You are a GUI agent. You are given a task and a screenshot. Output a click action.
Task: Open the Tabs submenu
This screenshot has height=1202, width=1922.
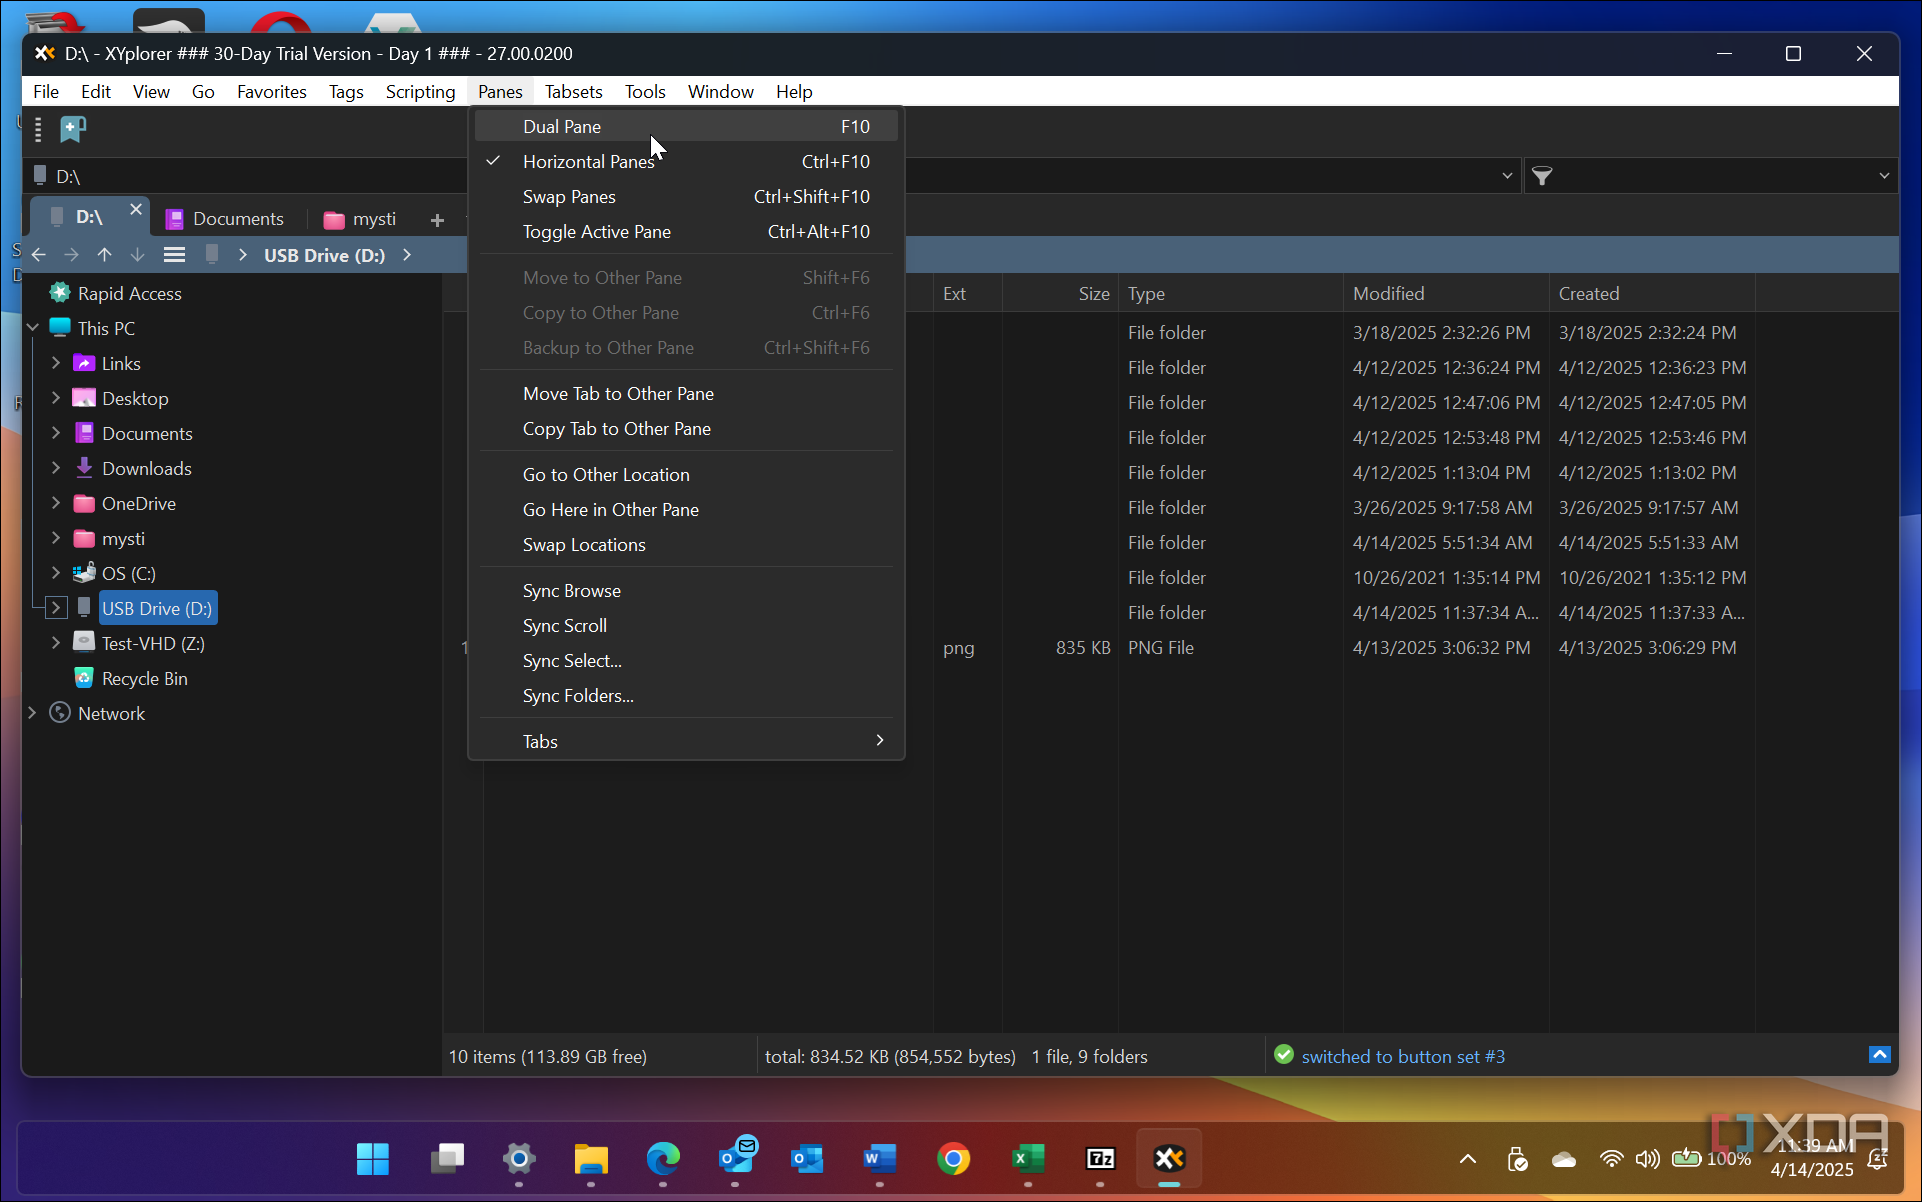(686, 741)
